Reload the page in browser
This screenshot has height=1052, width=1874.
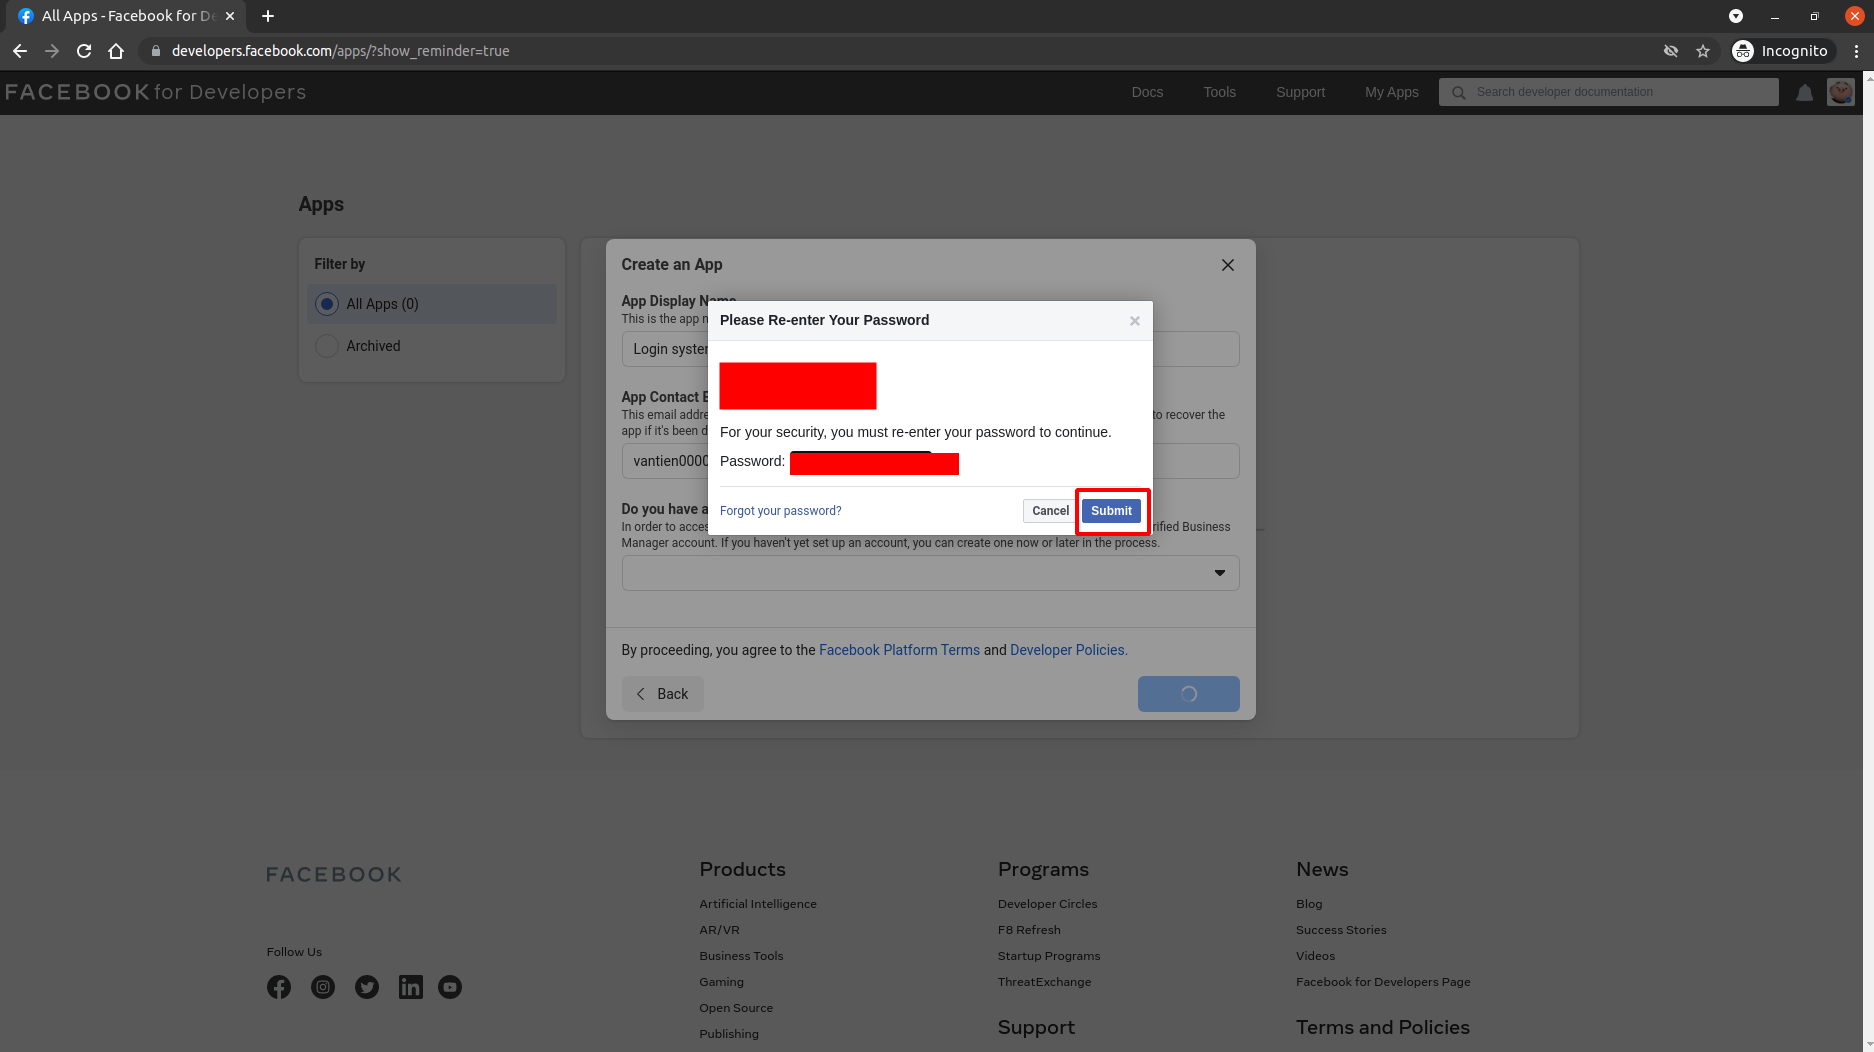pos(84,51)
